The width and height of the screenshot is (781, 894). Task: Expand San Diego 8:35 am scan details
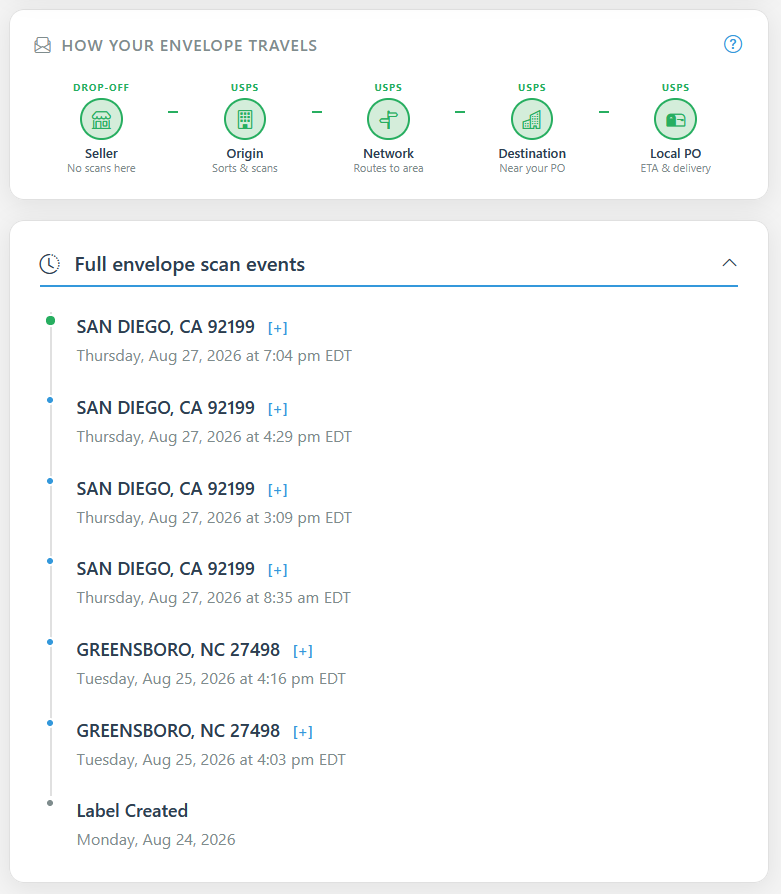coord(278,570)
